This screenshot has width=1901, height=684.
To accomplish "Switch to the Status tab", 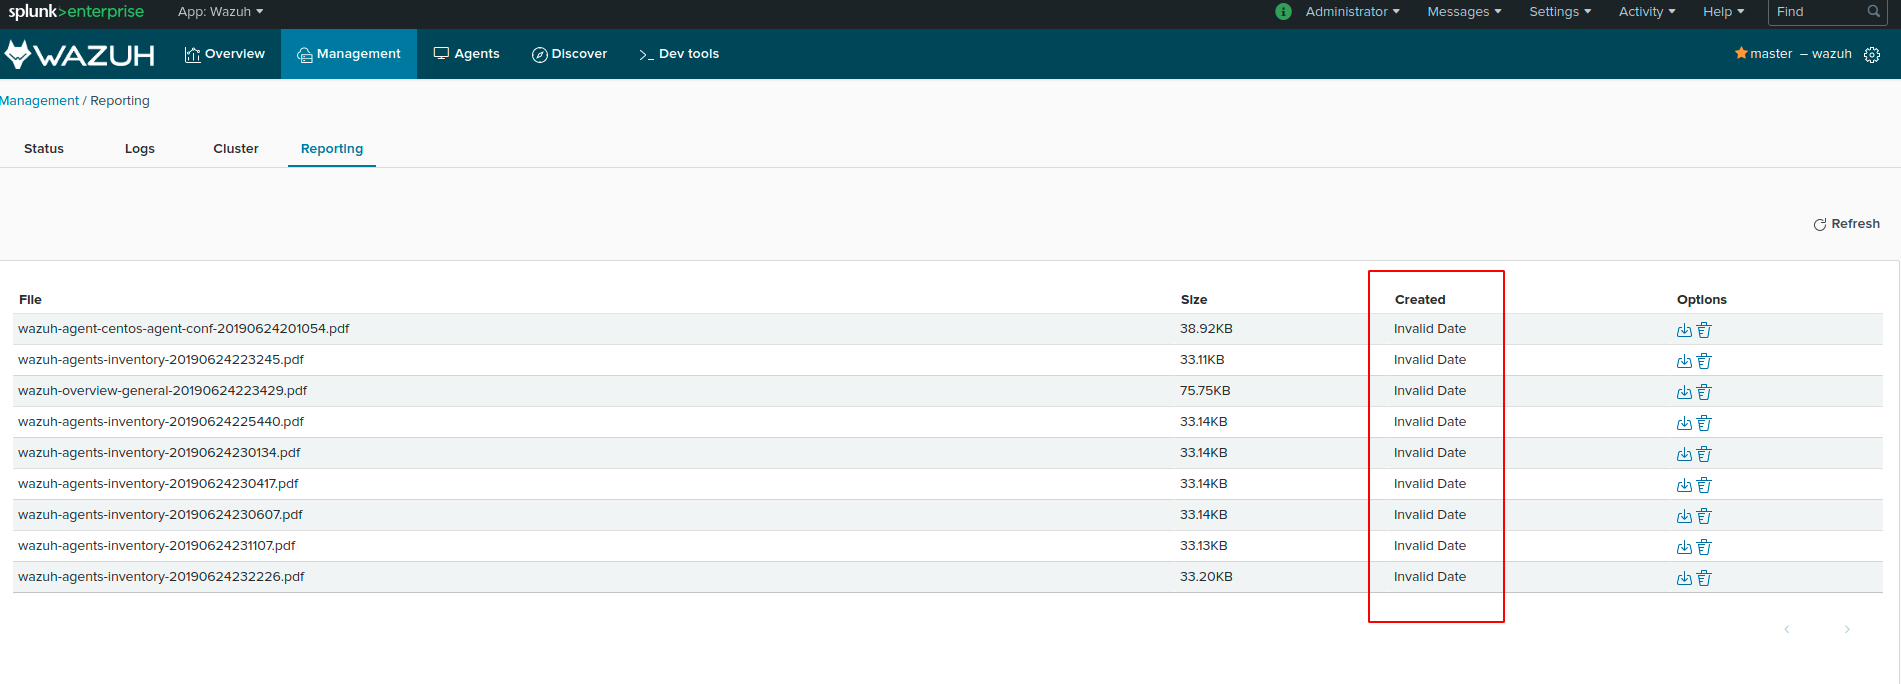I will pos(44,149).
